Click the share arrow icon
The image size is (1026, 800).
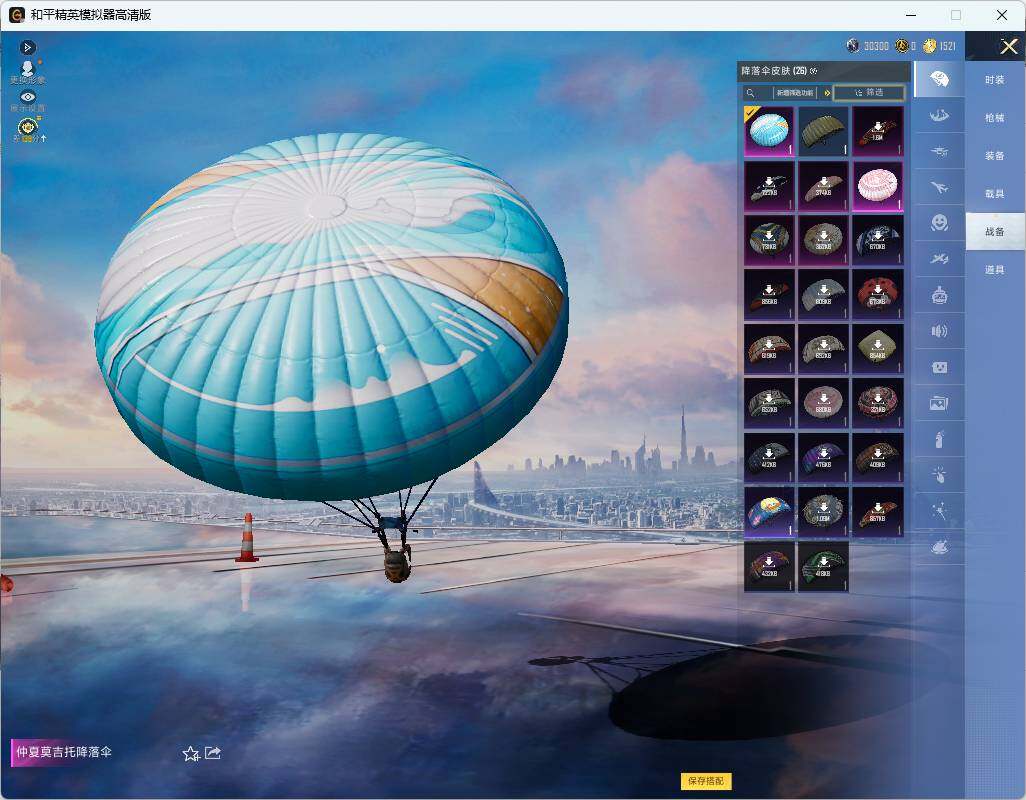213,753
